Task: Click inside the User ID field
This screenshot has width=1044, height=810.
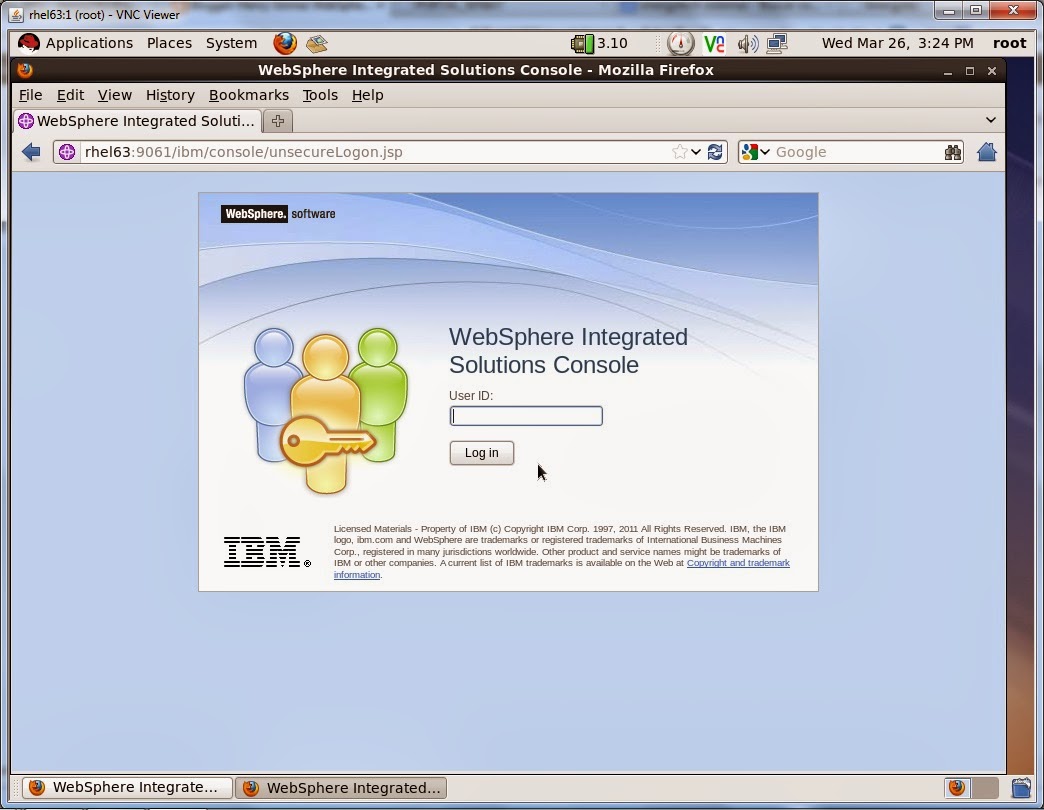Action: tap(525, 416)
